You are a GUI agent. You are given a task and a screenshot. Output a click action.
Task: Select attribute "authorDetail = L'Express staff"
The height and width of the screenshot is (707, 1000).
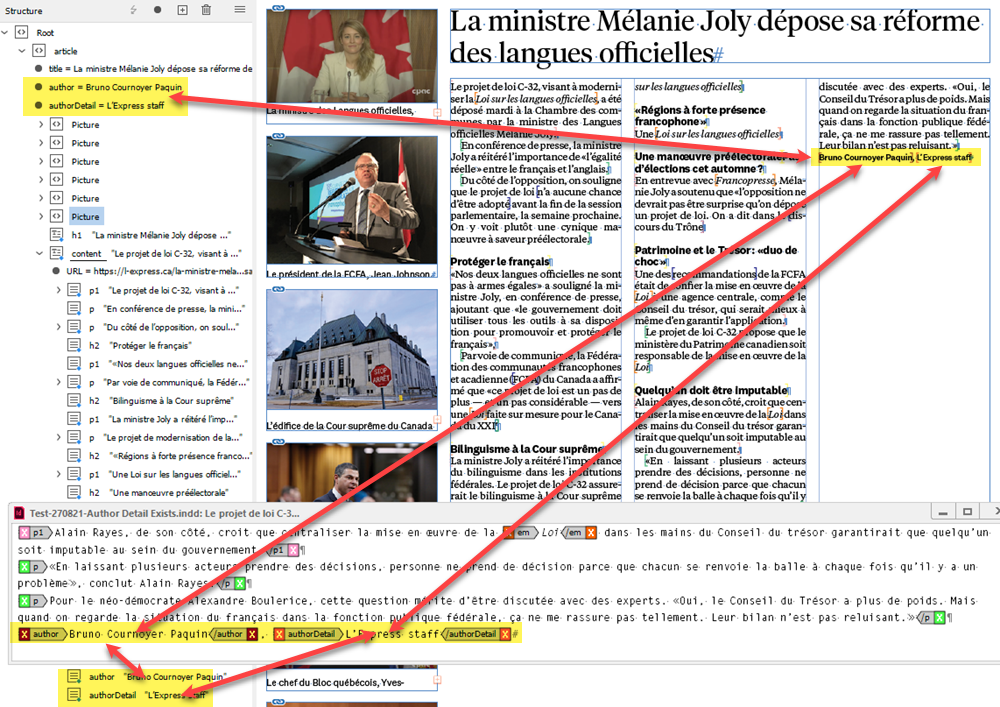click(107, 106)
